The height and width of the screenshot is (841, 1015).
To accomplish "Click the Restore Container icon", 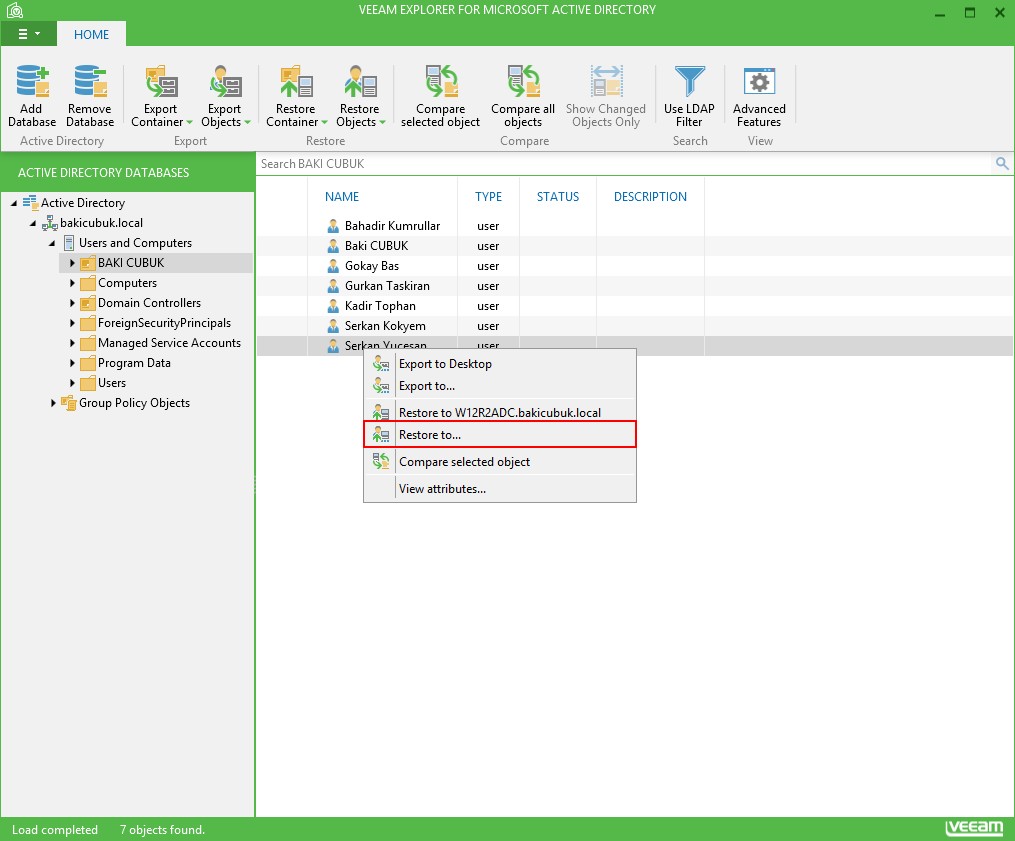I will click(x=296, y=81).
